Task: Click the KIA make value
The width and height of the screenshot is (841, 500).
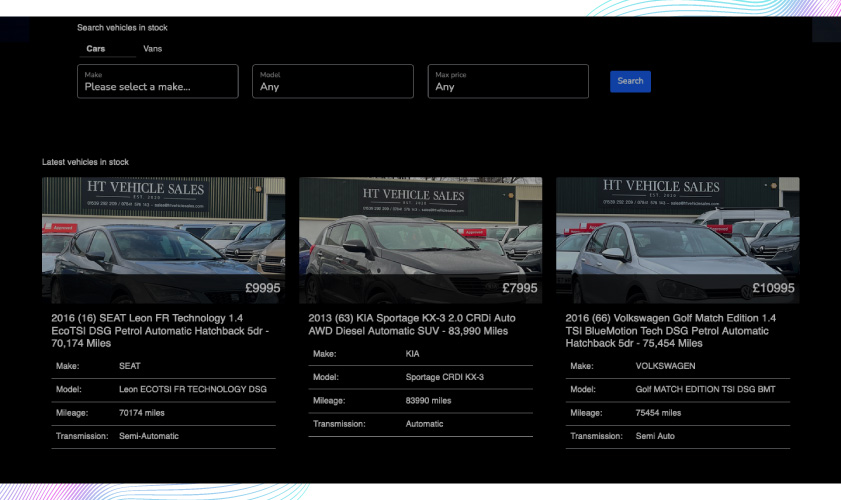Action: coord(412,354)
